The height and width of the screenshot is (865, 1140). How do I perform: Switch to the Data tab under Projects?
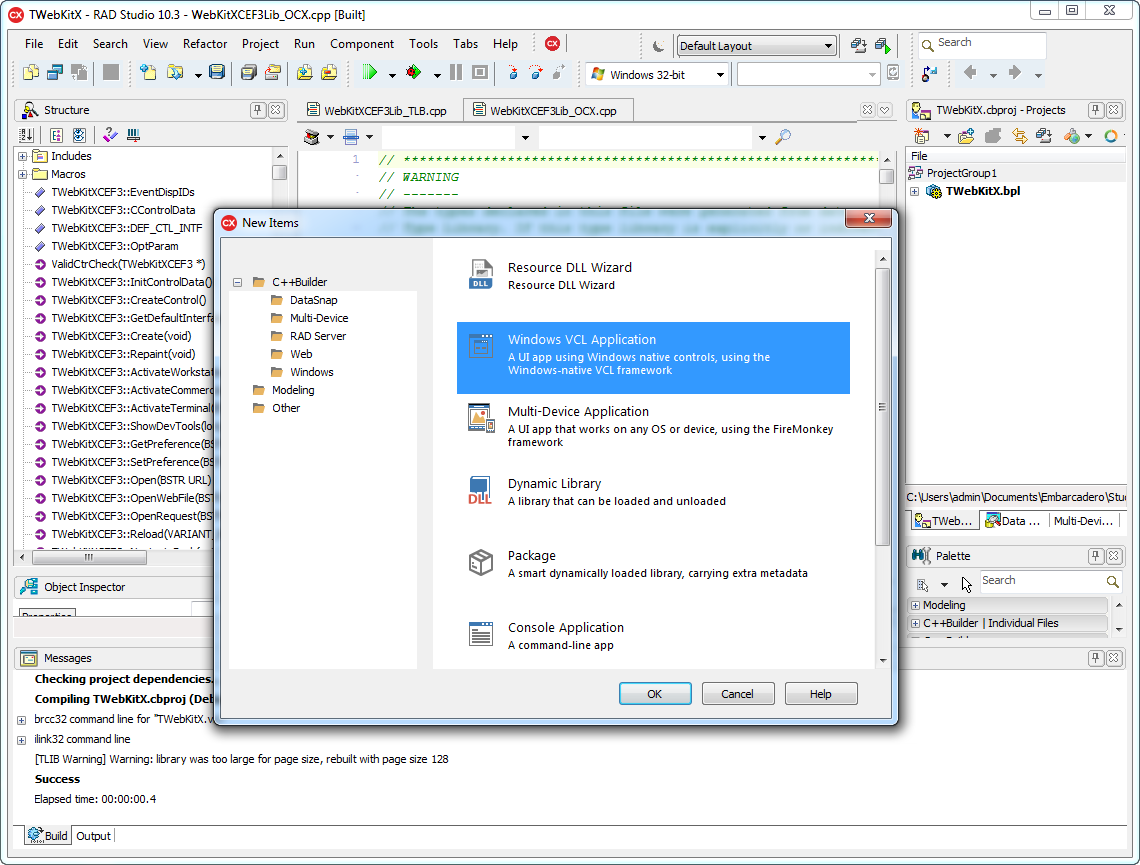click(x=1014, y=520)
